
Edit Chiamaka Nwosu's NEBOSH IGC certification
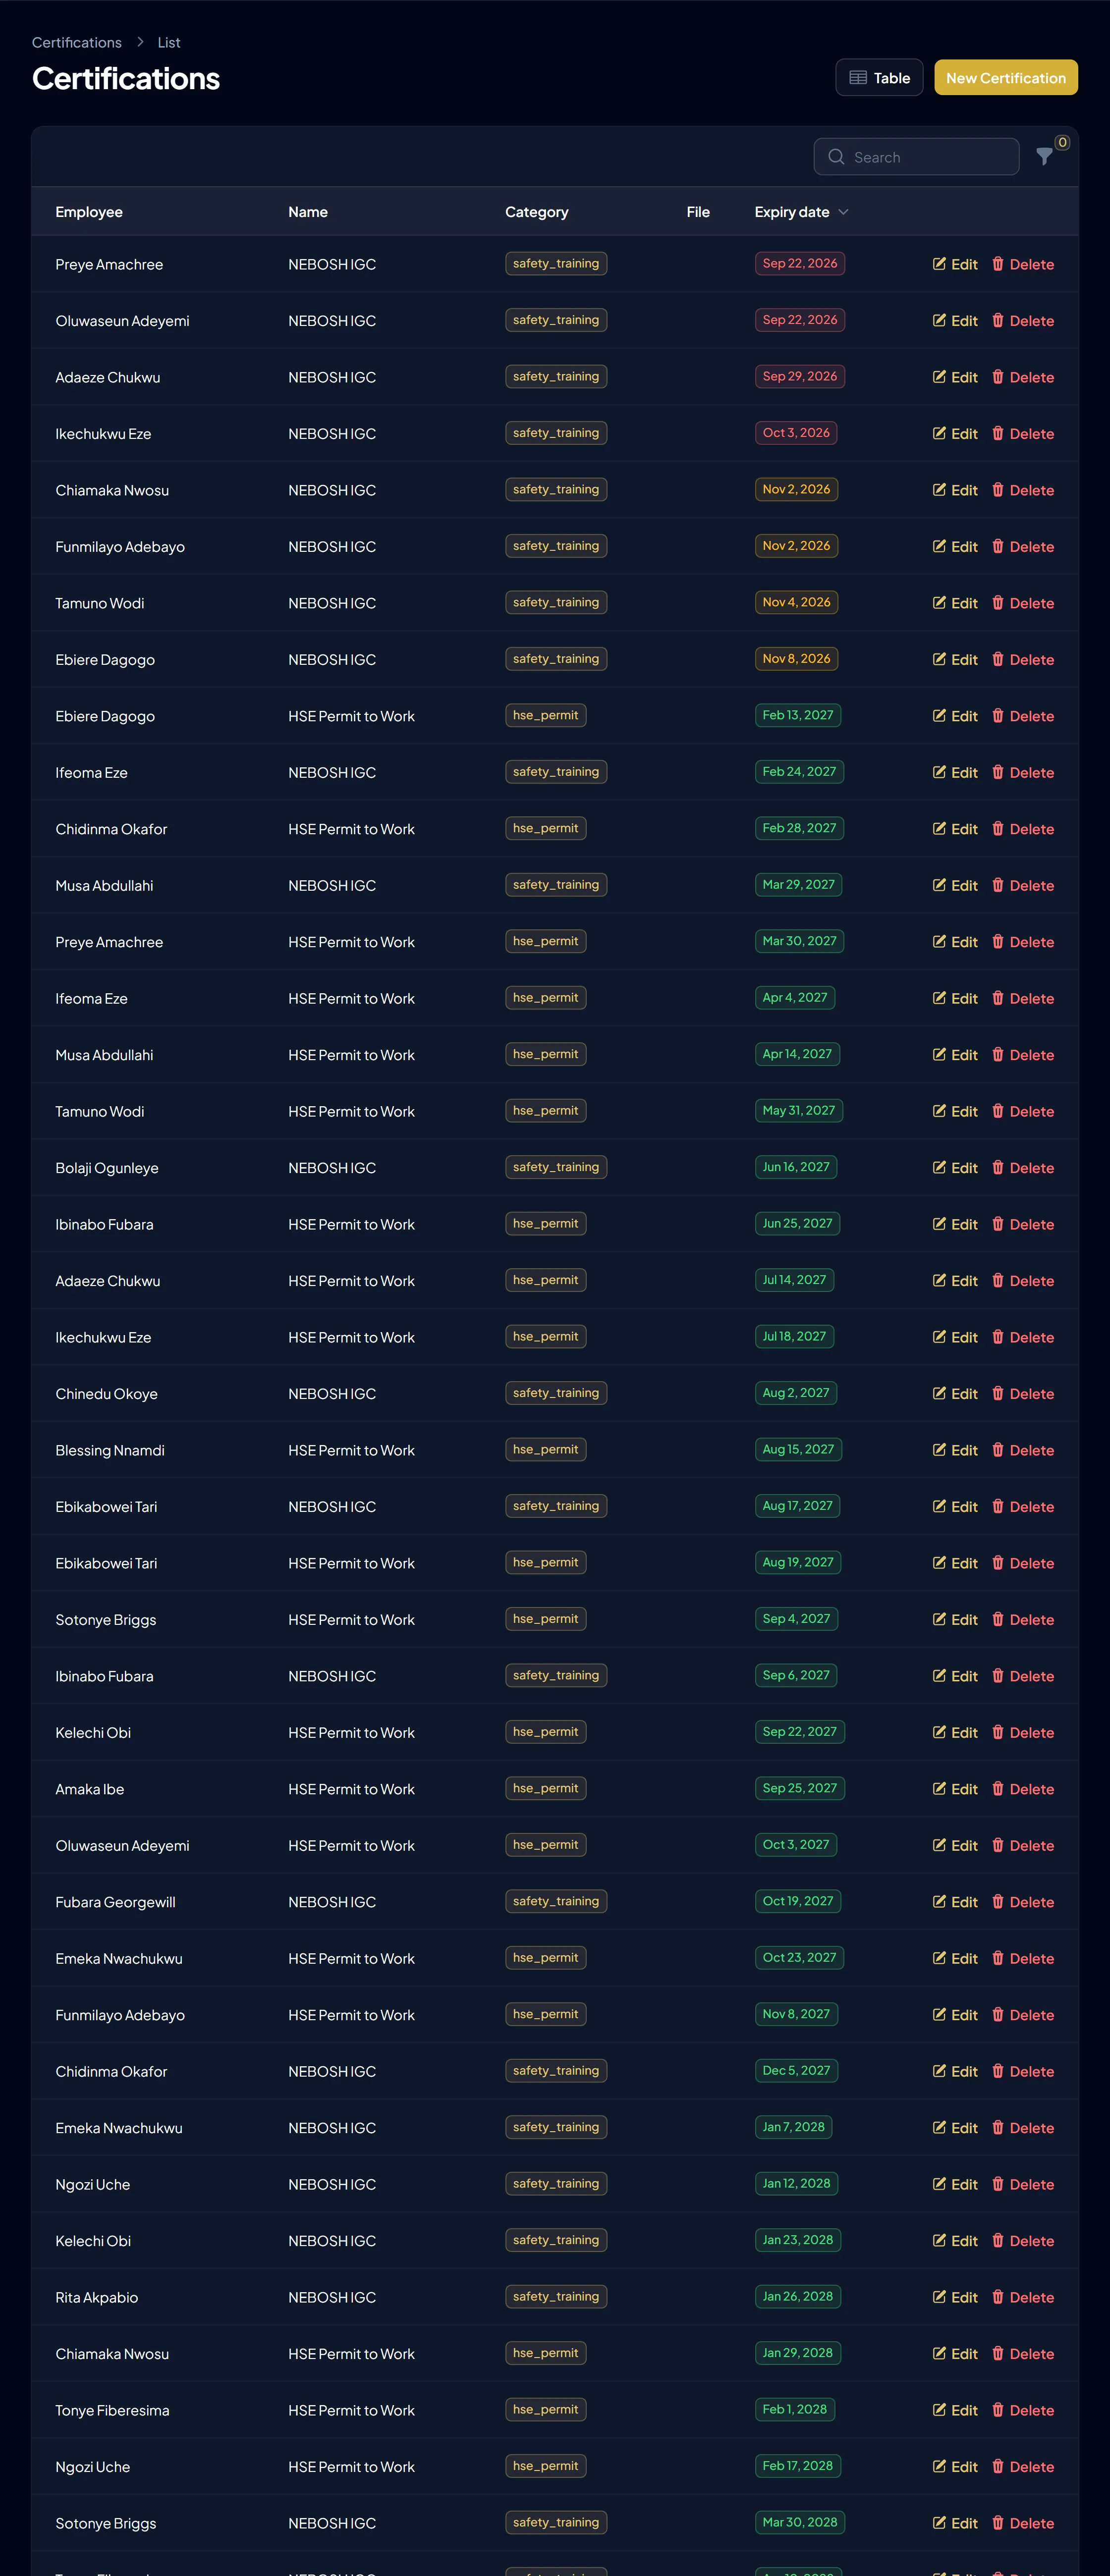(955, 490)
